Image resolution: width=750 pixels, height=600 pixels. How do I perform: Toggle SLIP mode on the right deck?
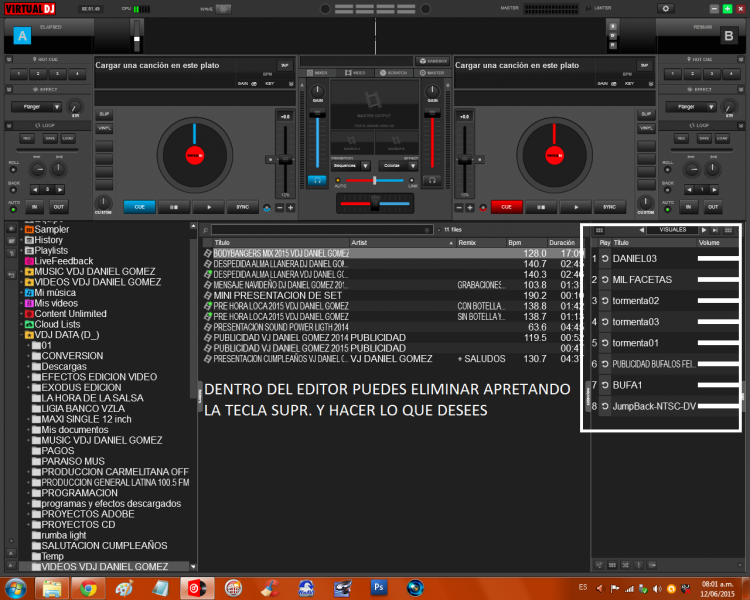tap(646, 114)
